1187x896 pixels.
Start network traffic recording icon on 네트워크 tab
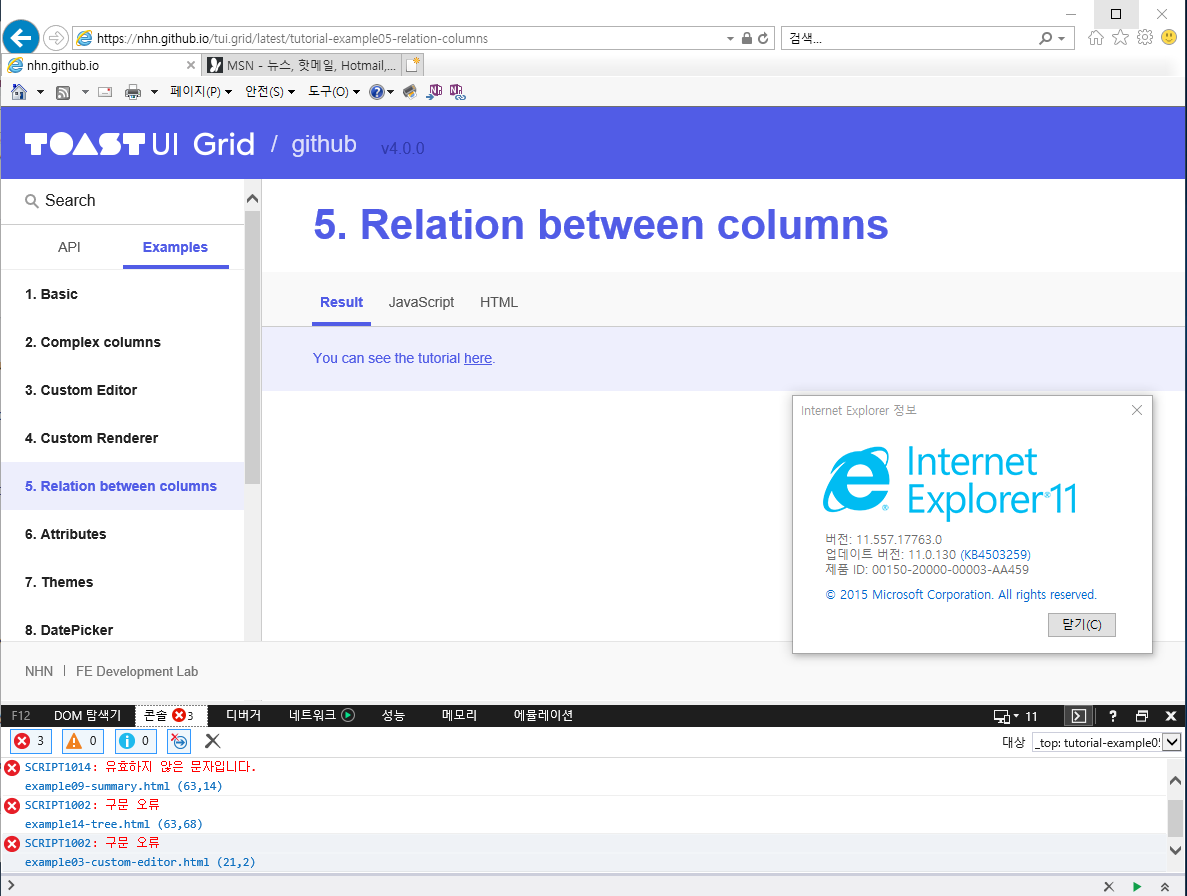(x=347, y=715)
